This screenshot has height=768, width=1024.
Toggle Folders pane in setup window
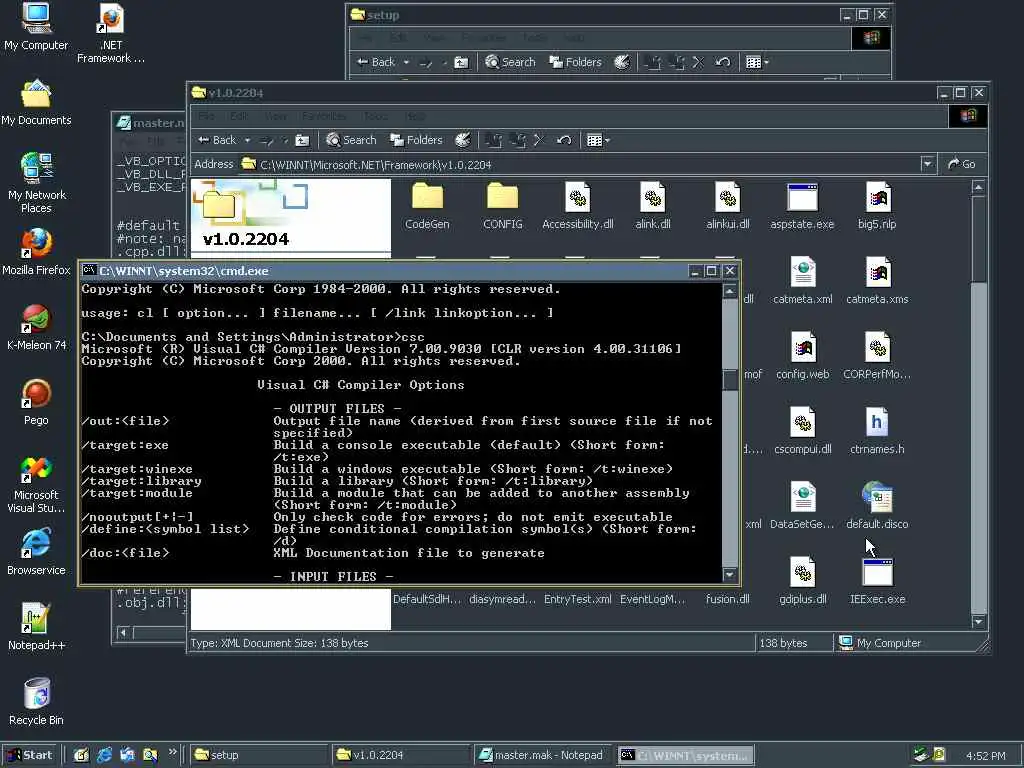point(575,62)
